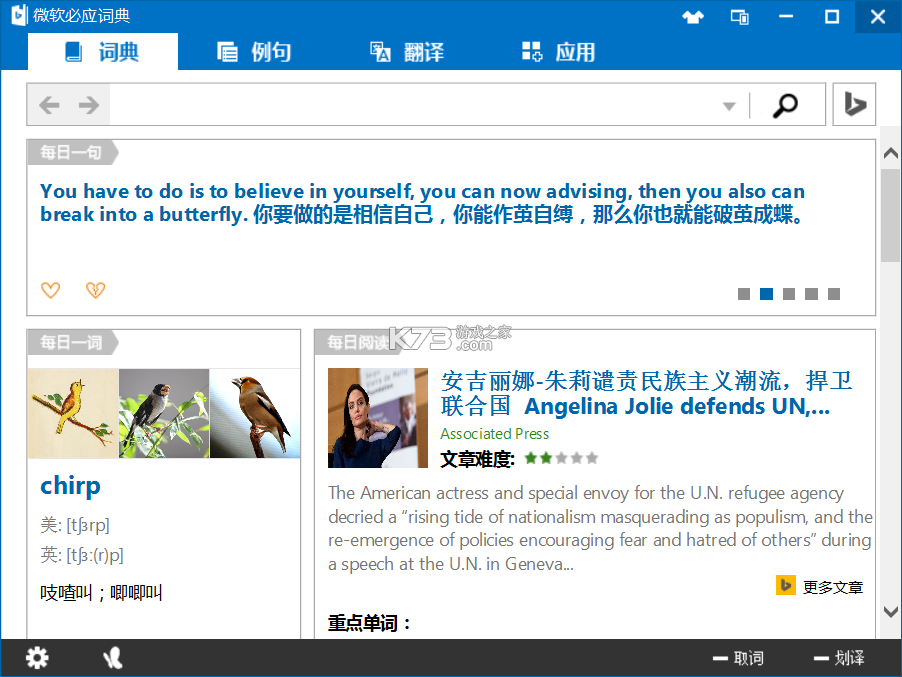This screenshot has height=677, width=902.
Task: Click the magnifier search icon
Action: (x=785, y=105)
